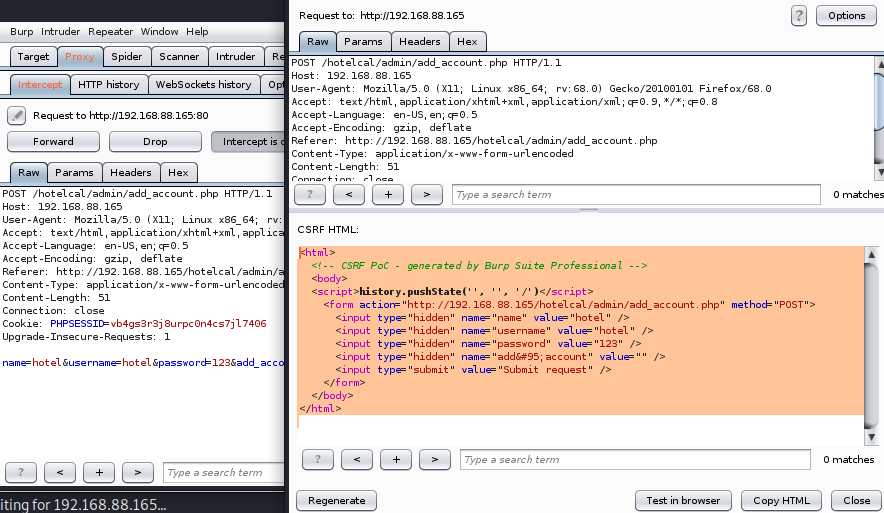Open the Help menu
Screen dimensions: 884x513
pos(197,32)
